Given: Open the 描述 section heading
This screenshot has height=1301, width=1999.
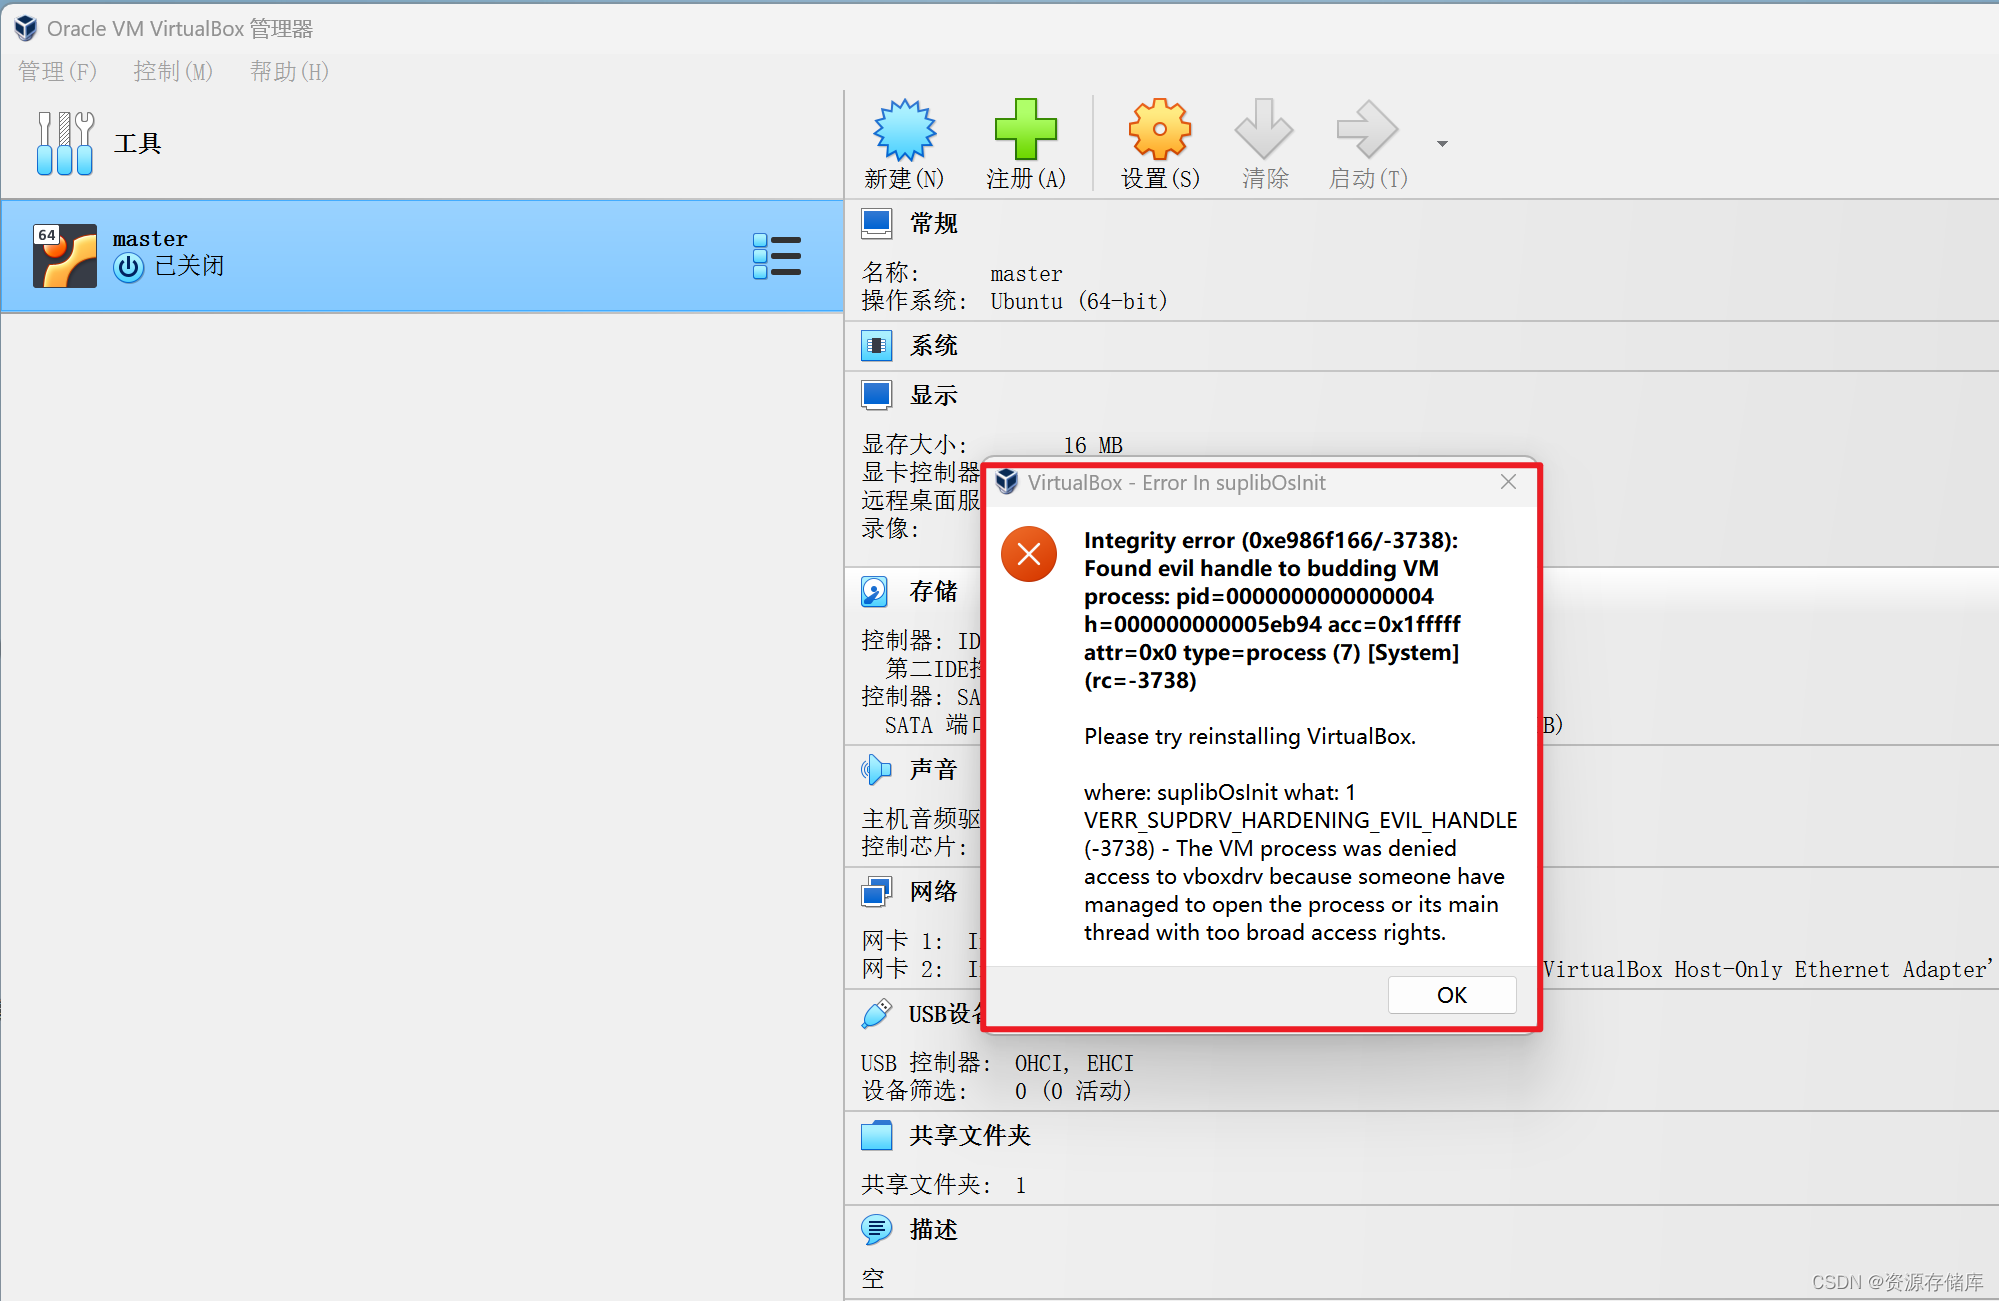Looking at the screenshot, I should pyautogui.click(x=933, y=1229).
